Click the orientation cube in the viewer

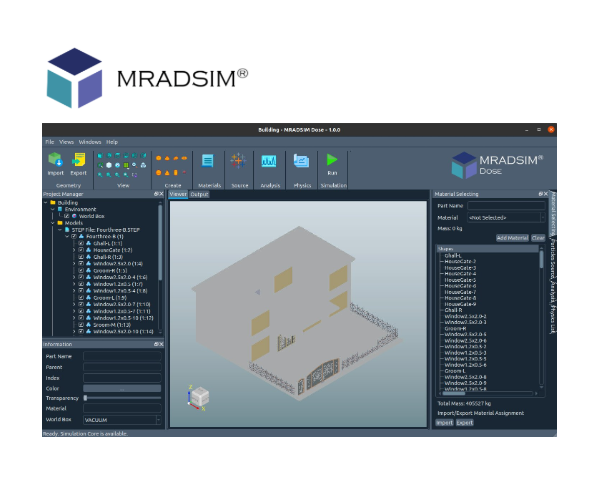tap(200, 396)
